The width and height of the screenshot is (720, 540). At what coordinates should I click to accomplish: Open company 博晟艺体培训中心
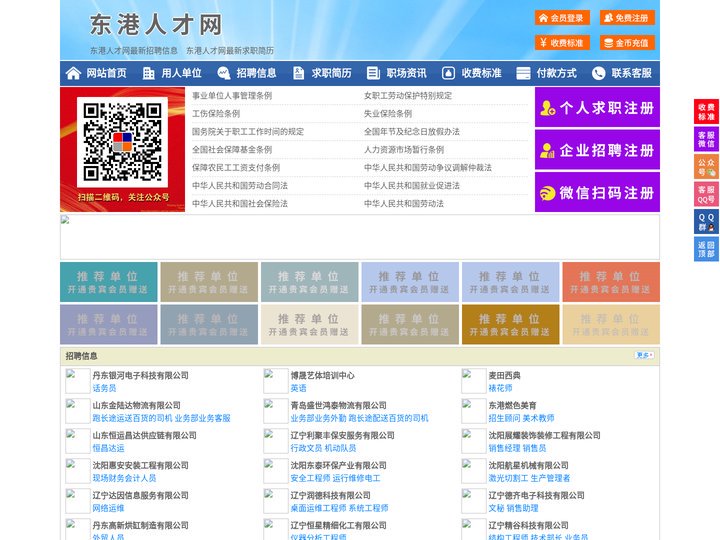coord(322,375)
